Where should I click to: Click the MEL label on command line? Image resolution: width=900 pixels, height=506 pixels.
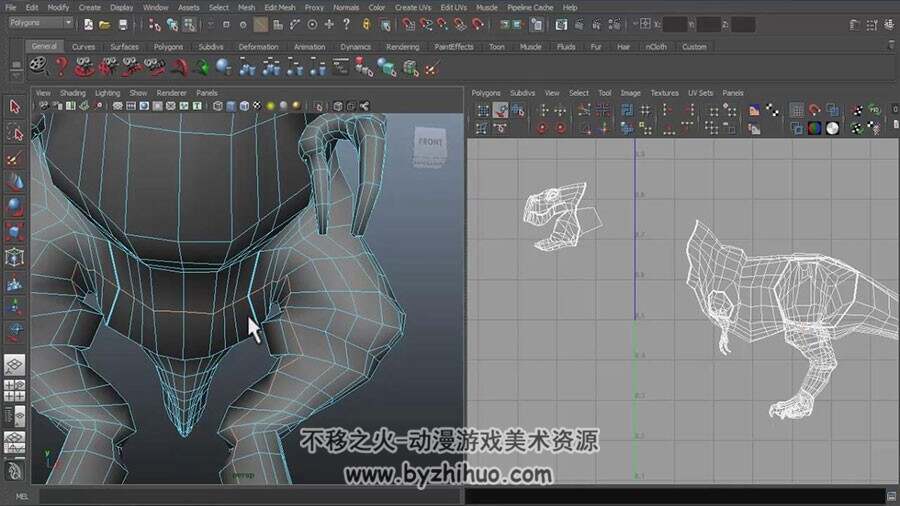21,496
